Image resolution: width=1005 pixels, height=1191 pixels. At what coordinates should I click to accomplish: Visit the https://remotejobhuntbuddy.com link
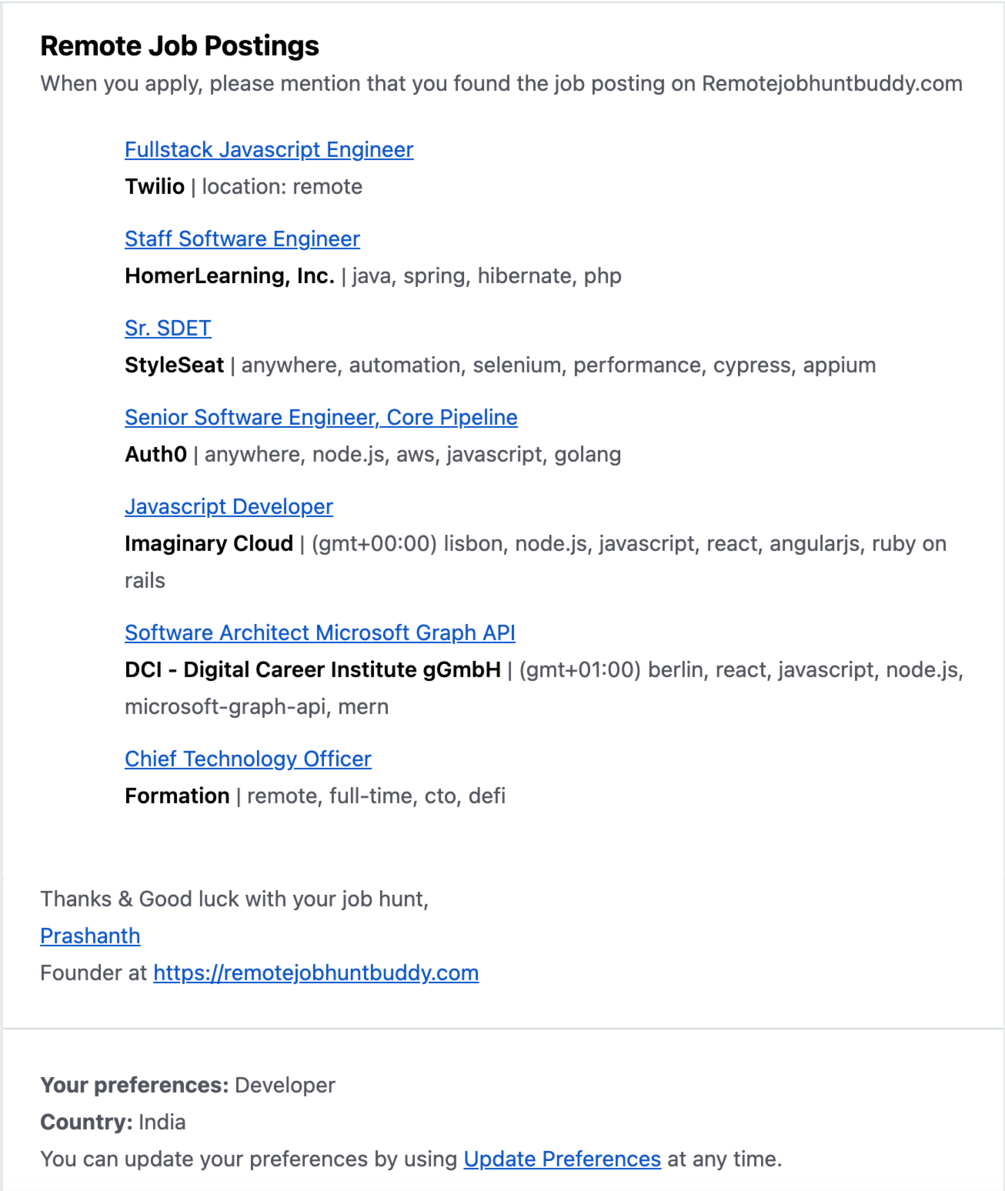(x=315, y=973)
